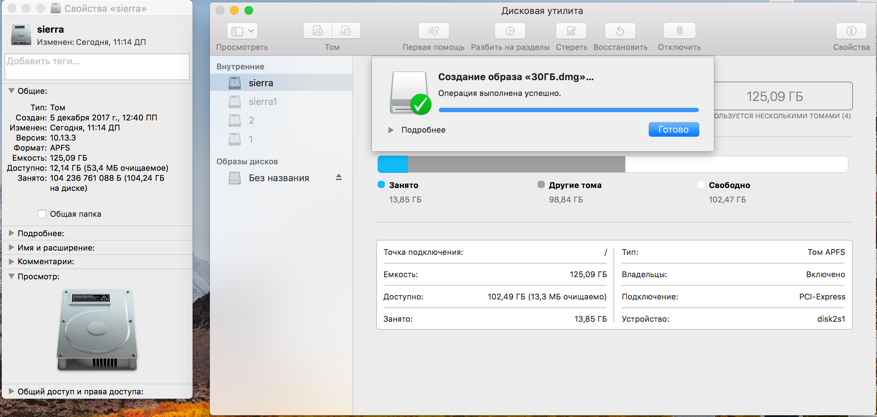Click the gray Другие тома bar segment
877x417 pixels.
pos(516,164)
